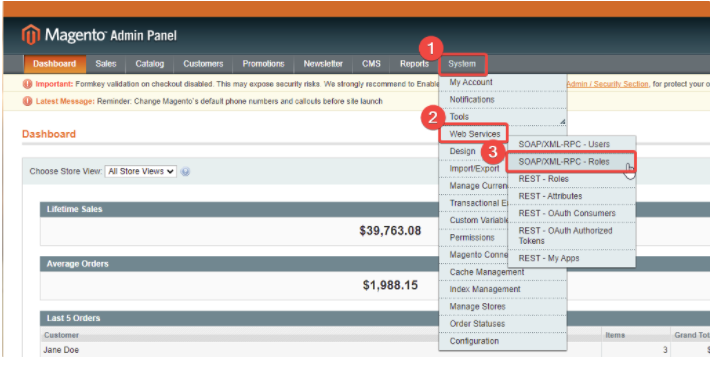Expand the Tools submenu arrow
Viewport: 714px width, 369px height.
(x=563, y=121)
